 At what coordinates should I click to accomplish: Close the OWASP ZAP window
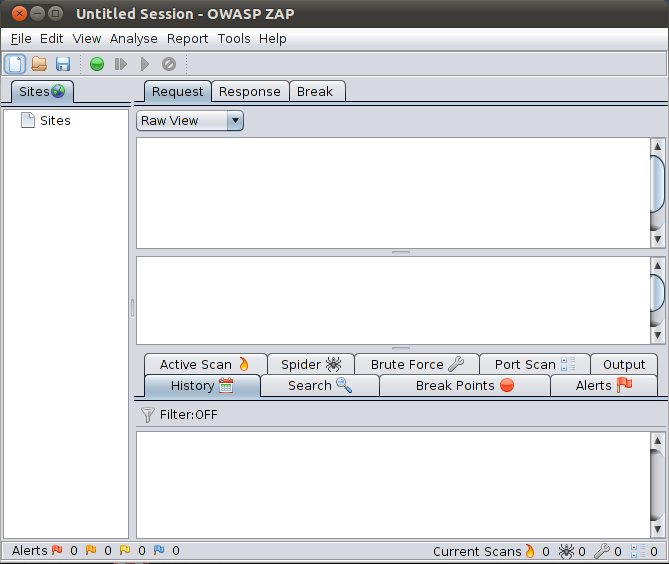coord(19,14)
